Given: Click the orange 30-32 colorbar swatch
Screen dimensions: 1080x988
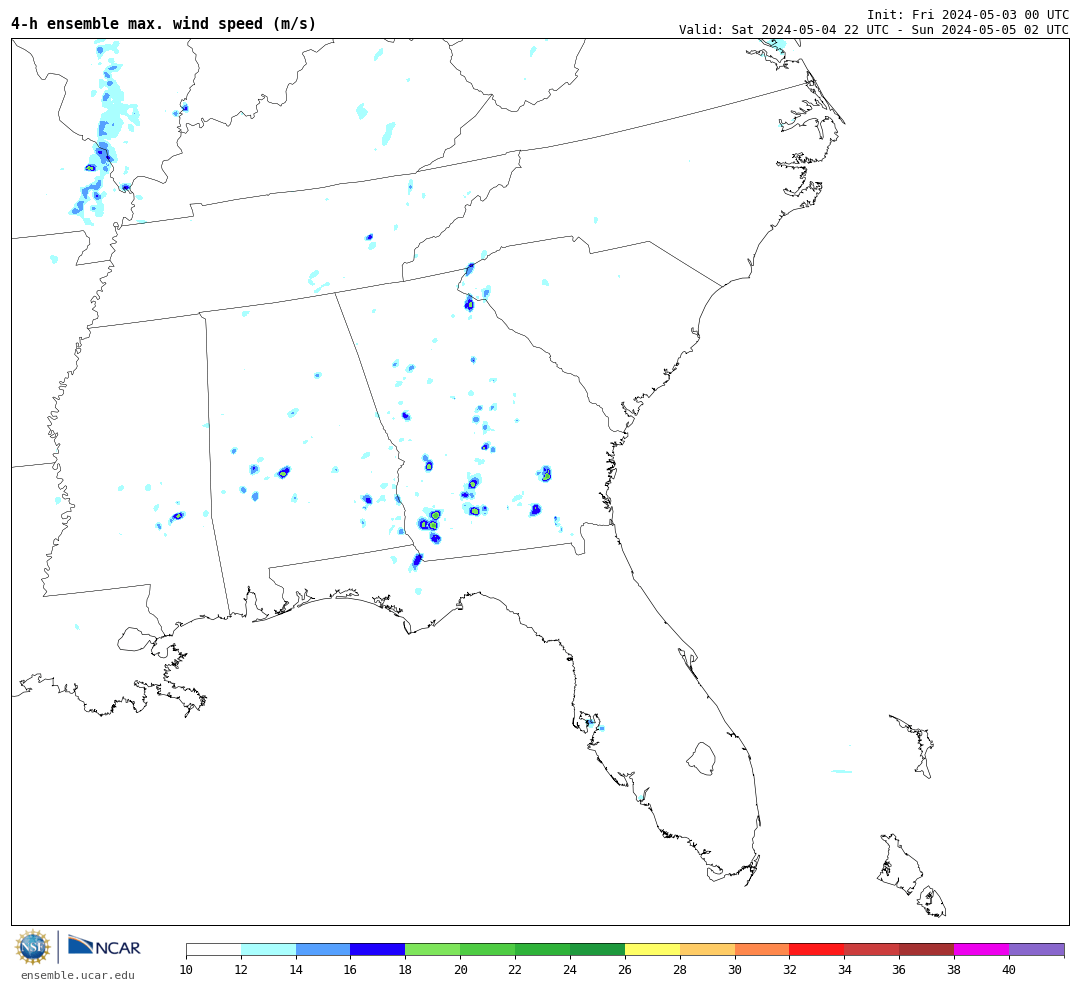Looking at the screenshot, I should pyautogui.click(x=762, y=949).
